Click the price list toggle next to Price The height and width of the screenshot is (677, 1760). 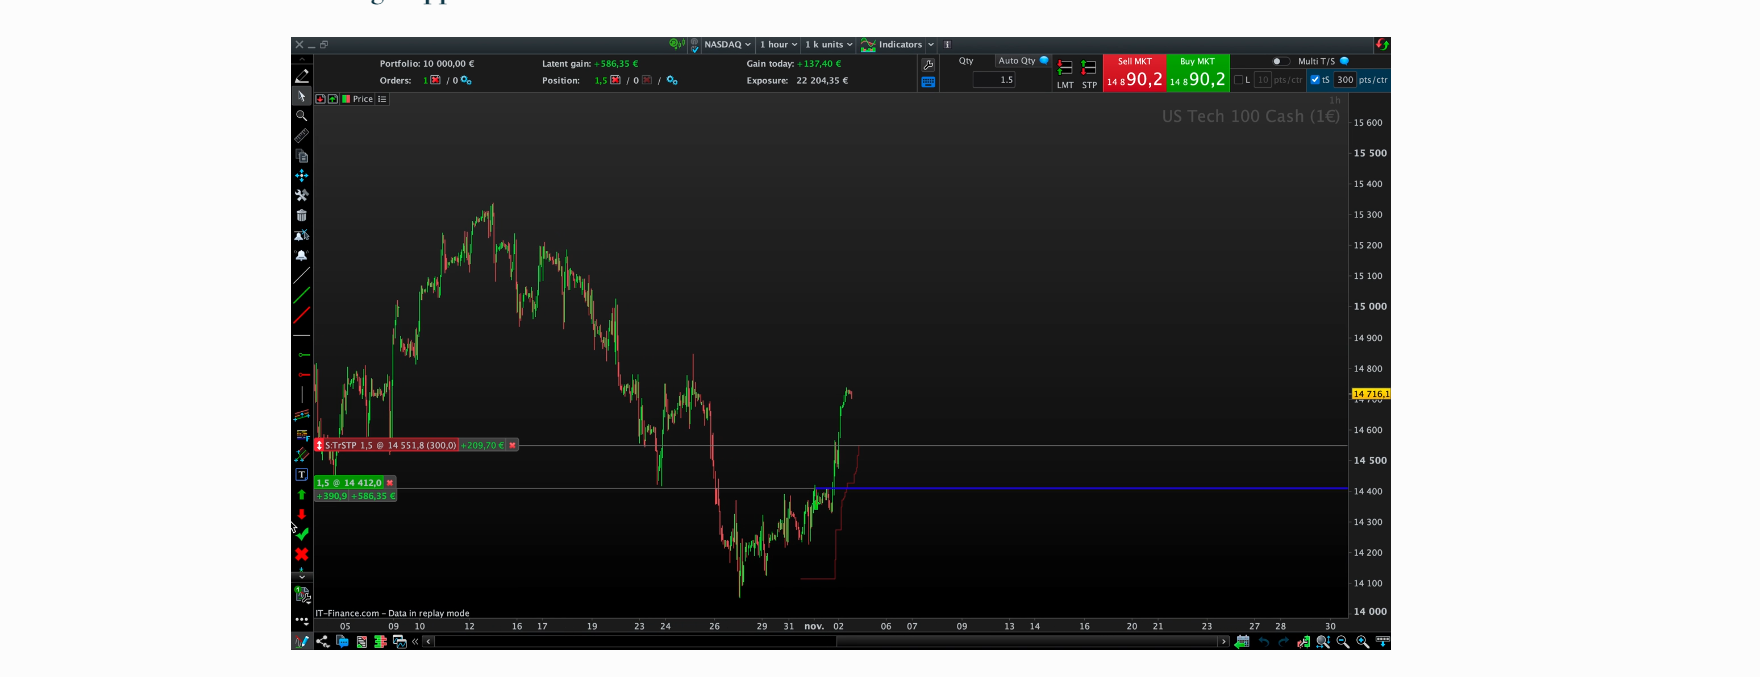(x=382, y=99)
